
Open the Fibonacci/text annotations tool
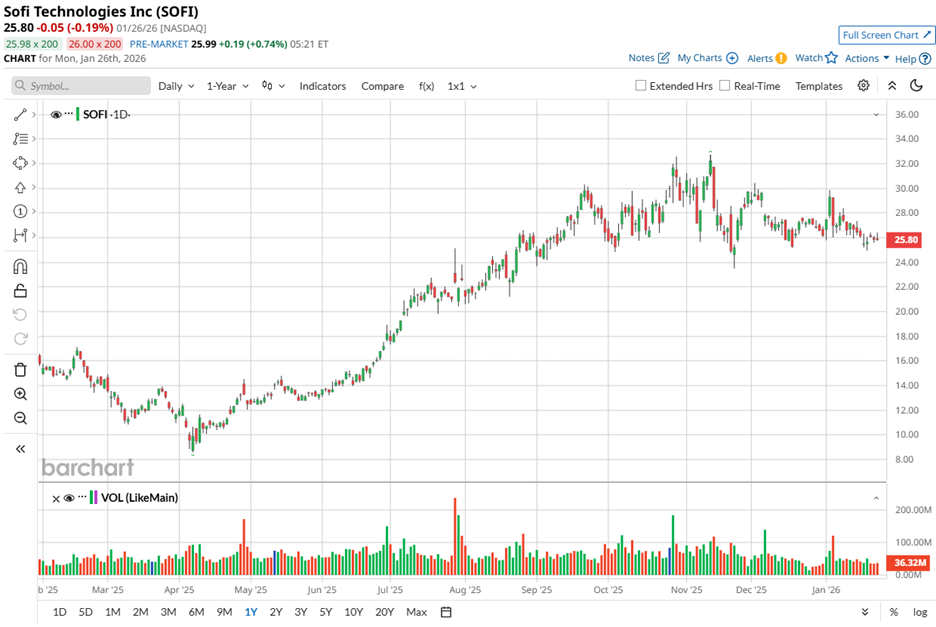20,139
